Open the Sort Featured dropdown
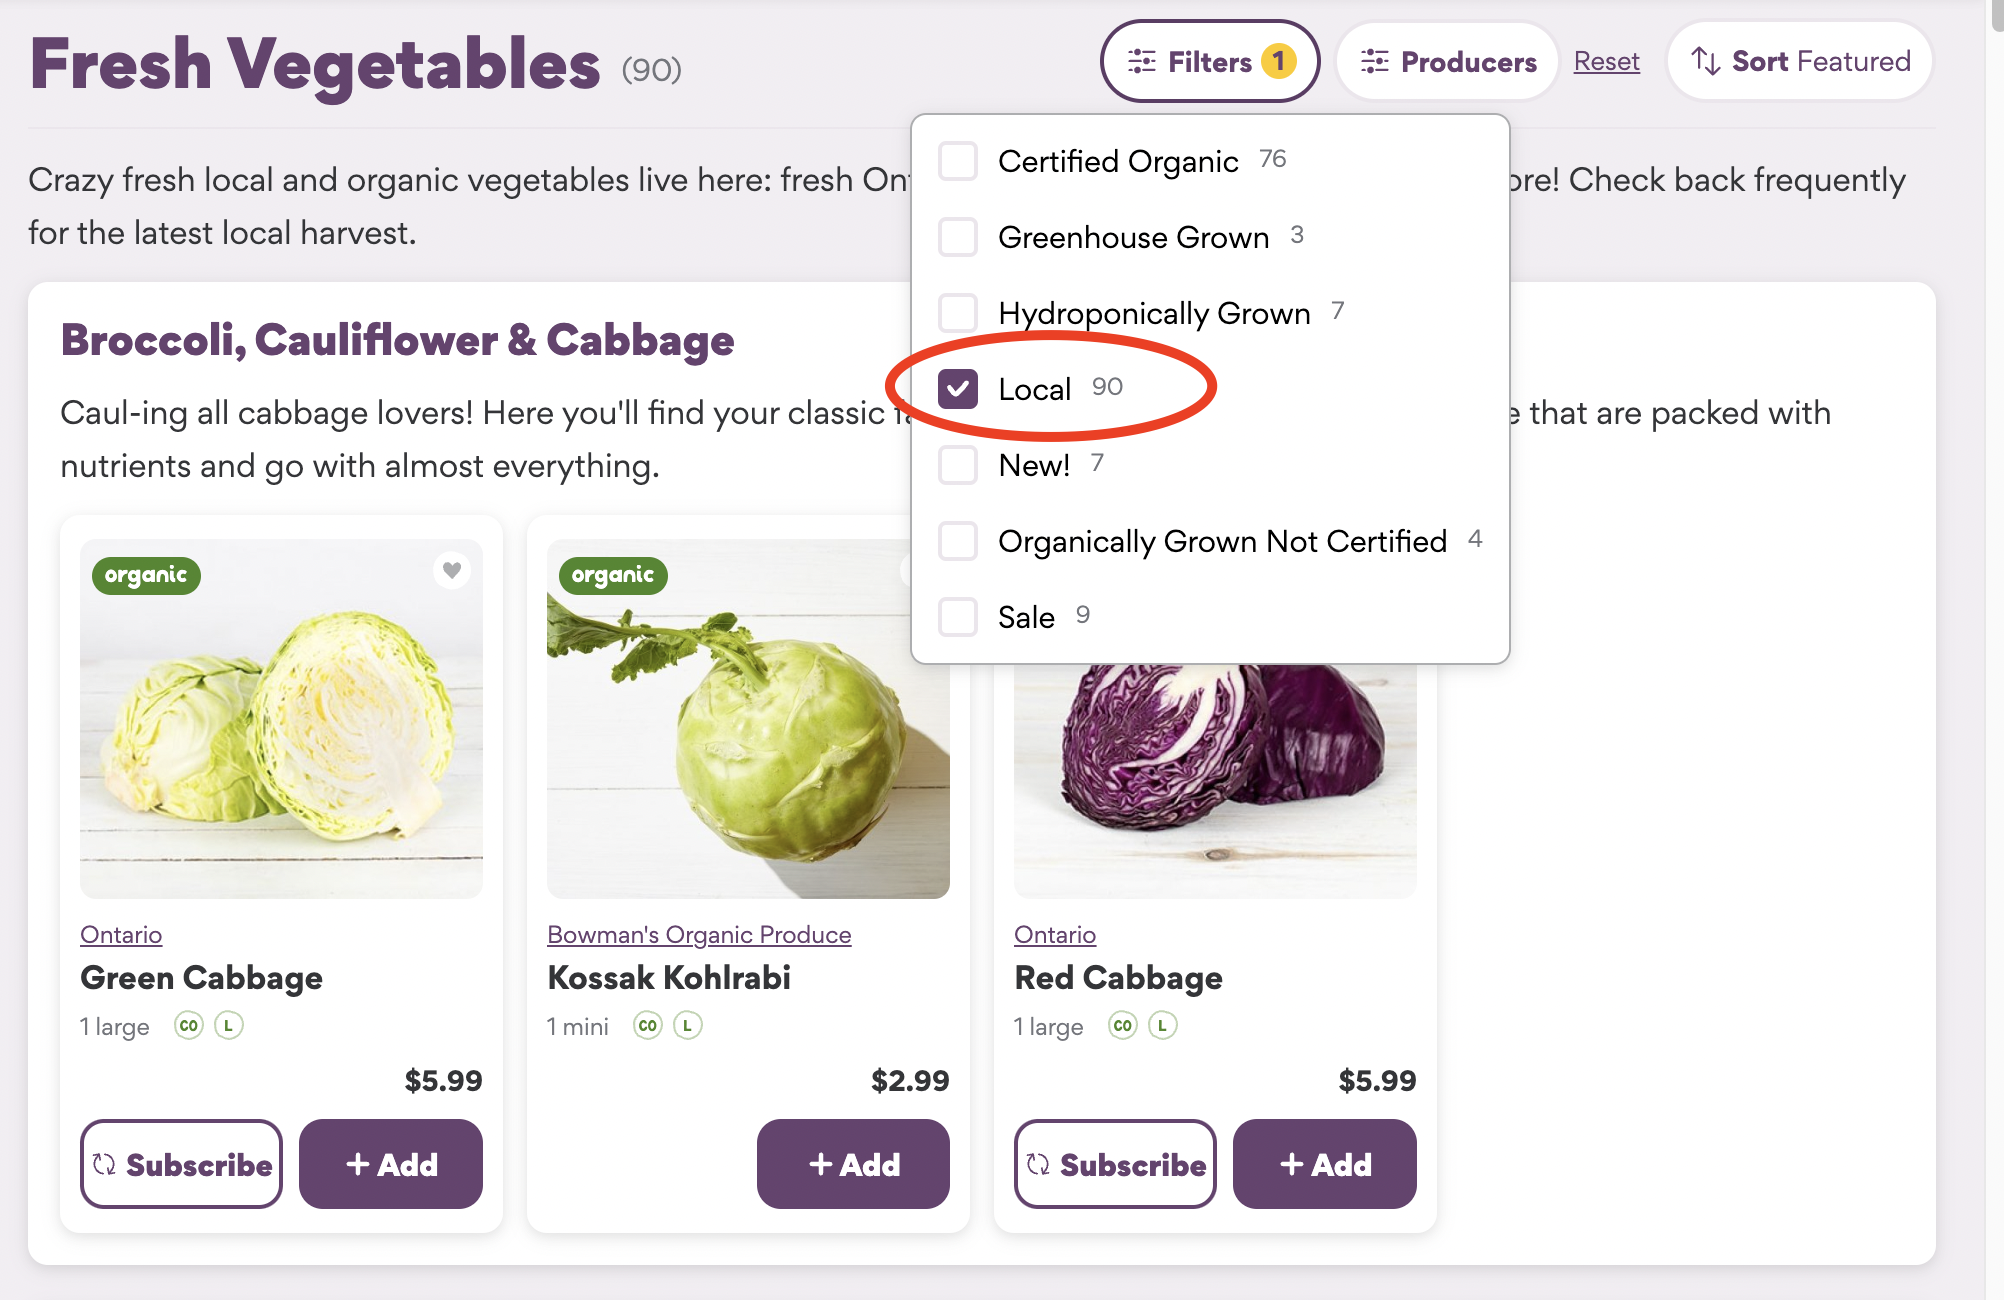This screenshot has width=2004, height=1300. tap(1800, 62)
